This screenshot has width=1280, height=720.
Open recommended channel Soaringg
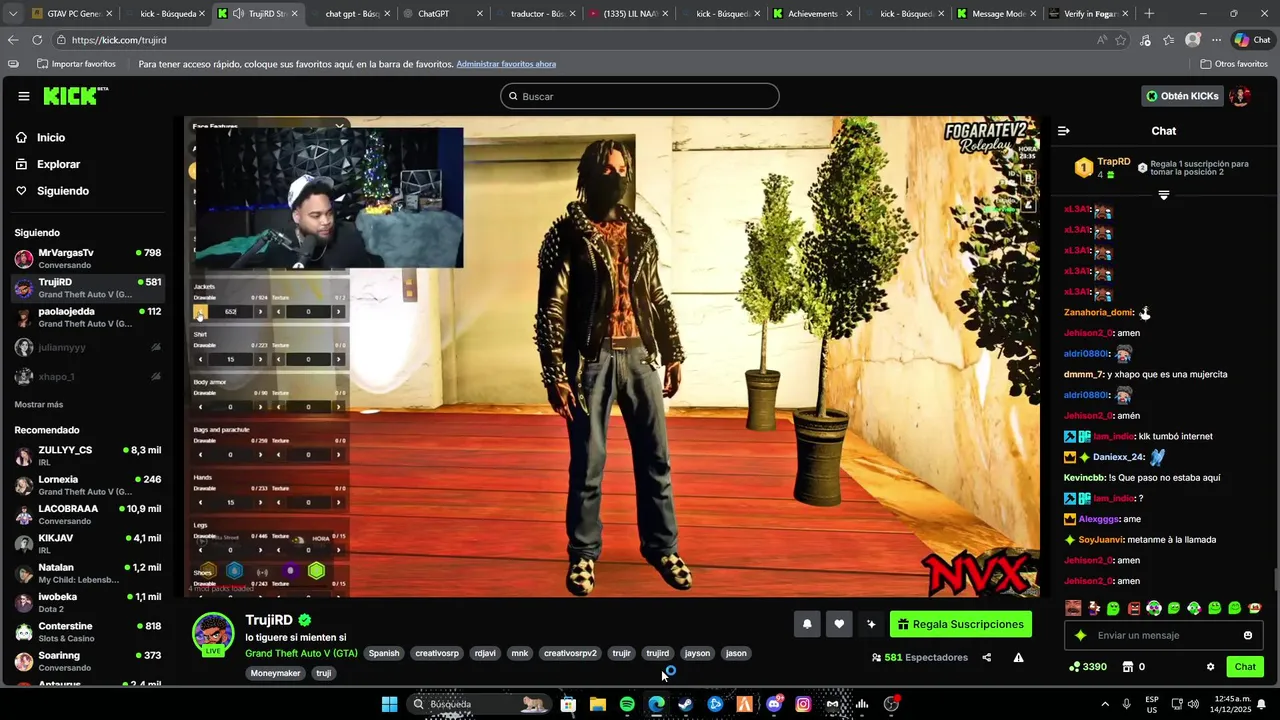click(x=87, y=661)
